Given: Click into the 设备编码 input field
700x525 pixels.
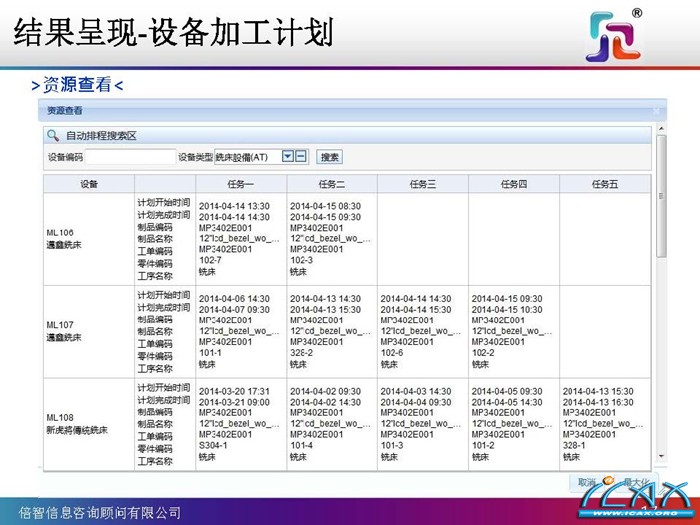Looking at the screenshot, I should (x=130, y=157).
